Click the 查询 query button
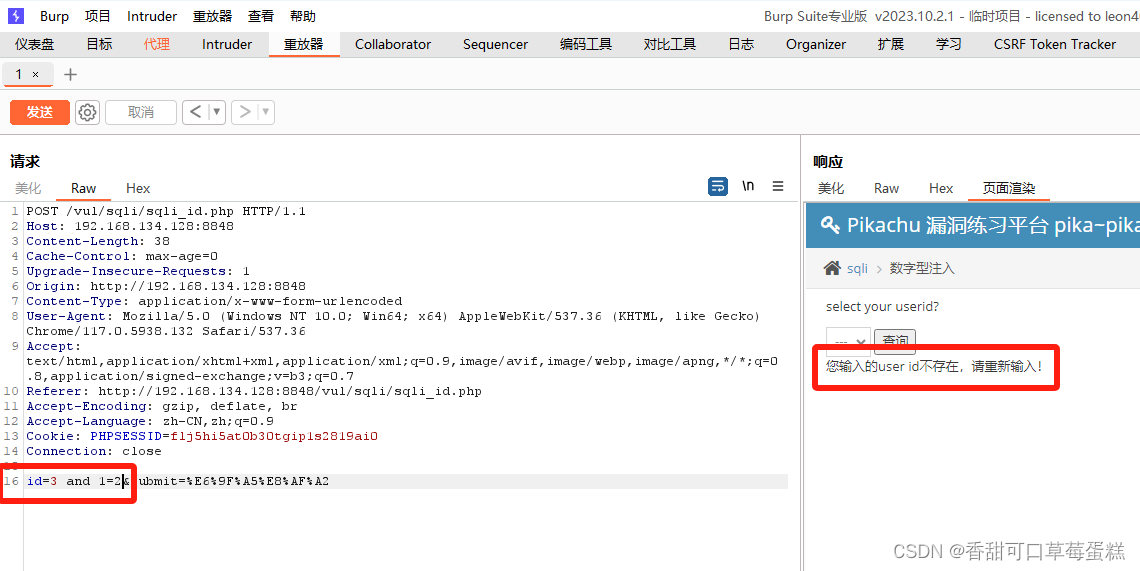Image resolution: width=1140 pixels, height=571 pixels. tap(895, 341)
